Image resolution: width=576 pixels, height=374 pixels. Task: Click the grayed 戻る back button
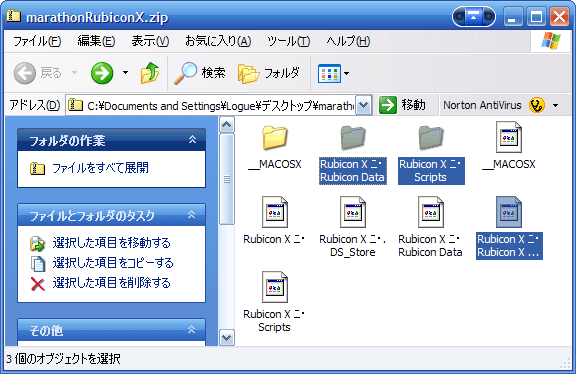pyautogui.click(x=37, y=73)
